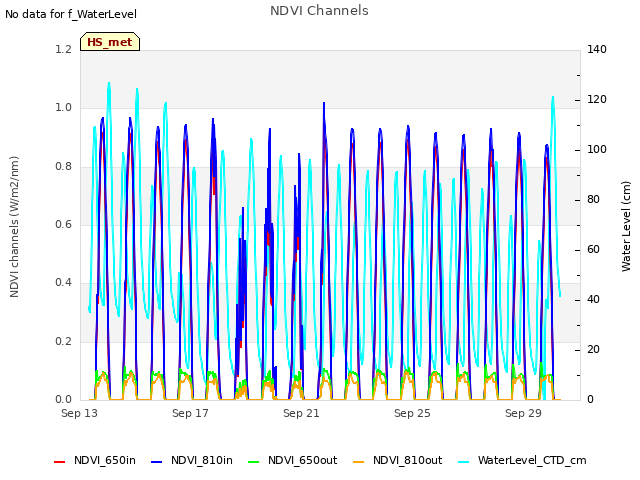Click the 20 water level tick label
The height and width of the screenshot is (480, 640).
tap(593, 349)
